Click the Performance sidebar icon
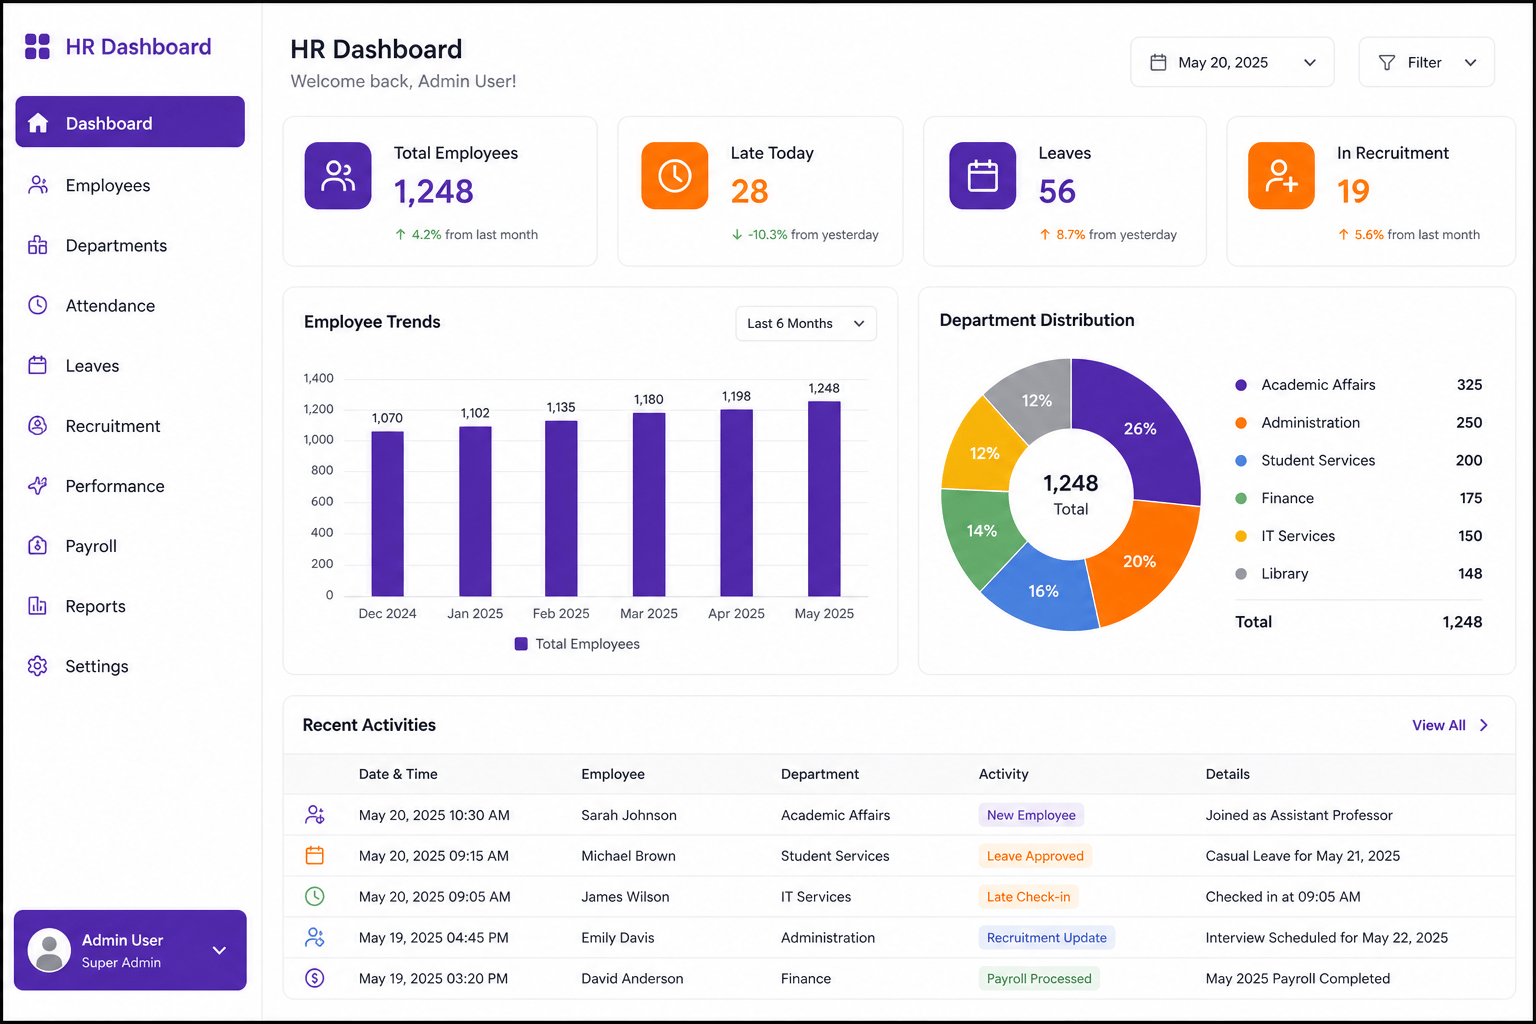Viewport: 1536px width, 1024px height. click(x=38, y=485)
